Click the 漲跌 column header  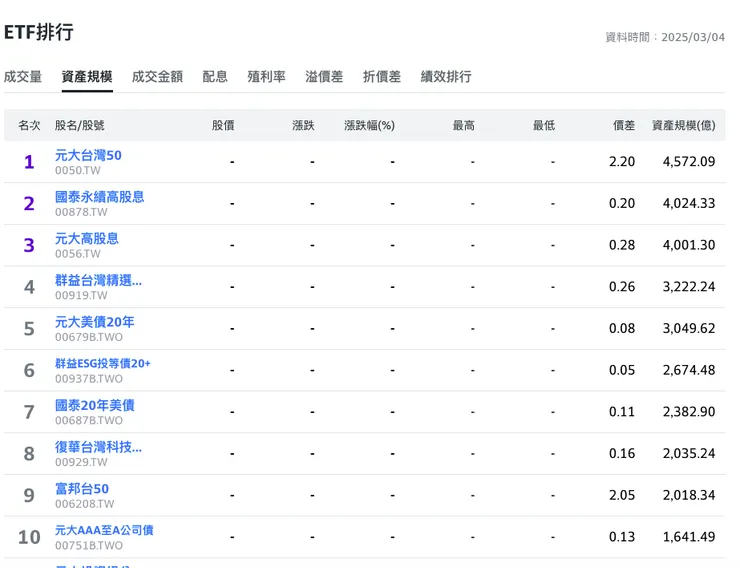click(303, 125)
